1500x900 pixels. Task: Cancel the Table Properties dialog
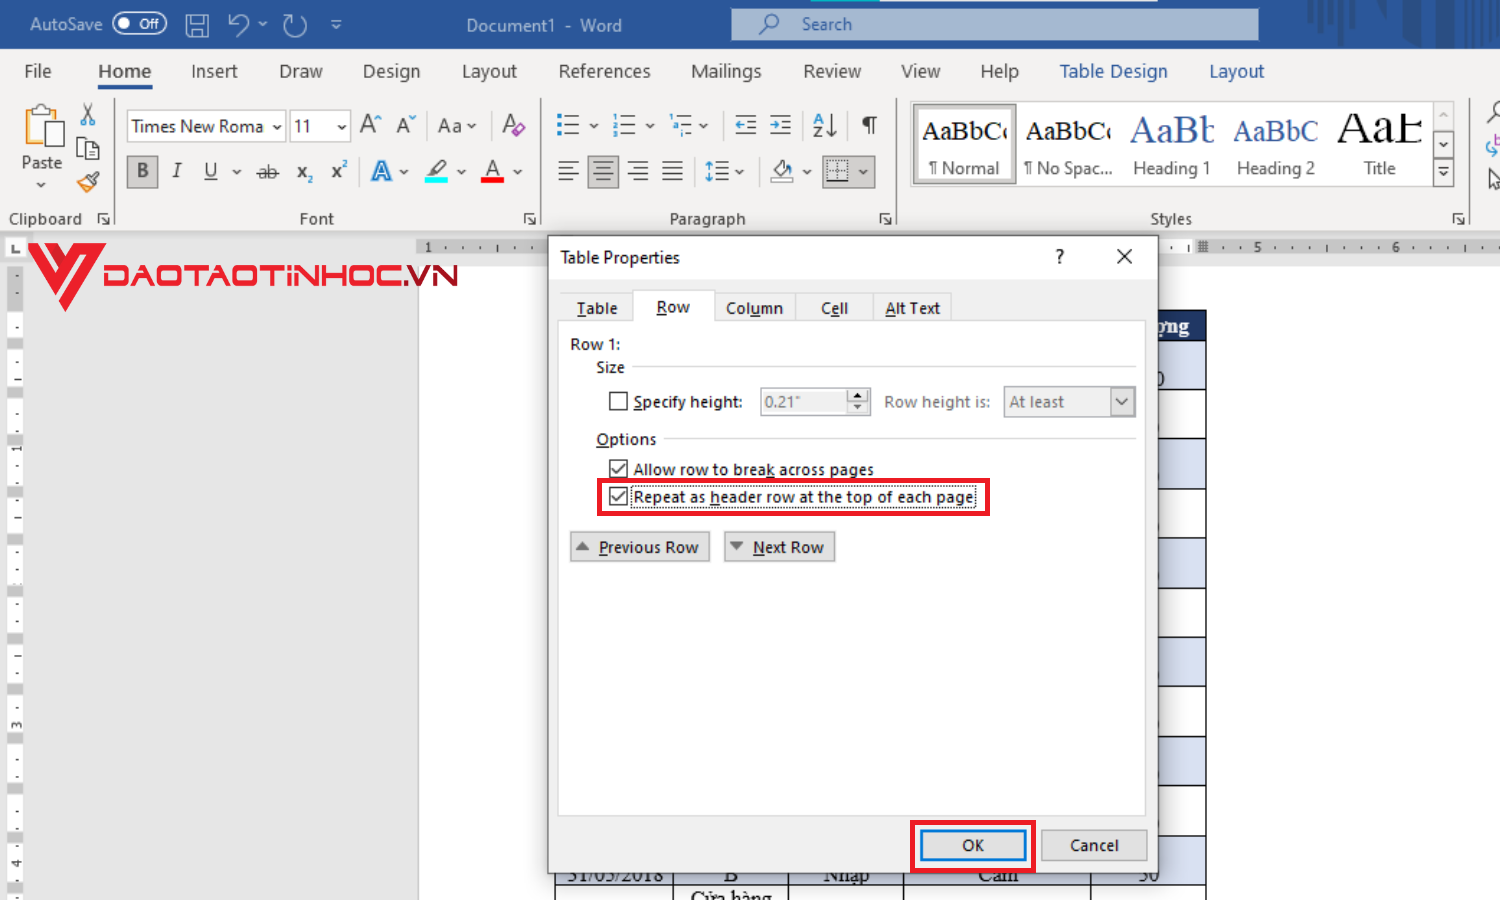coord(1094,845)
